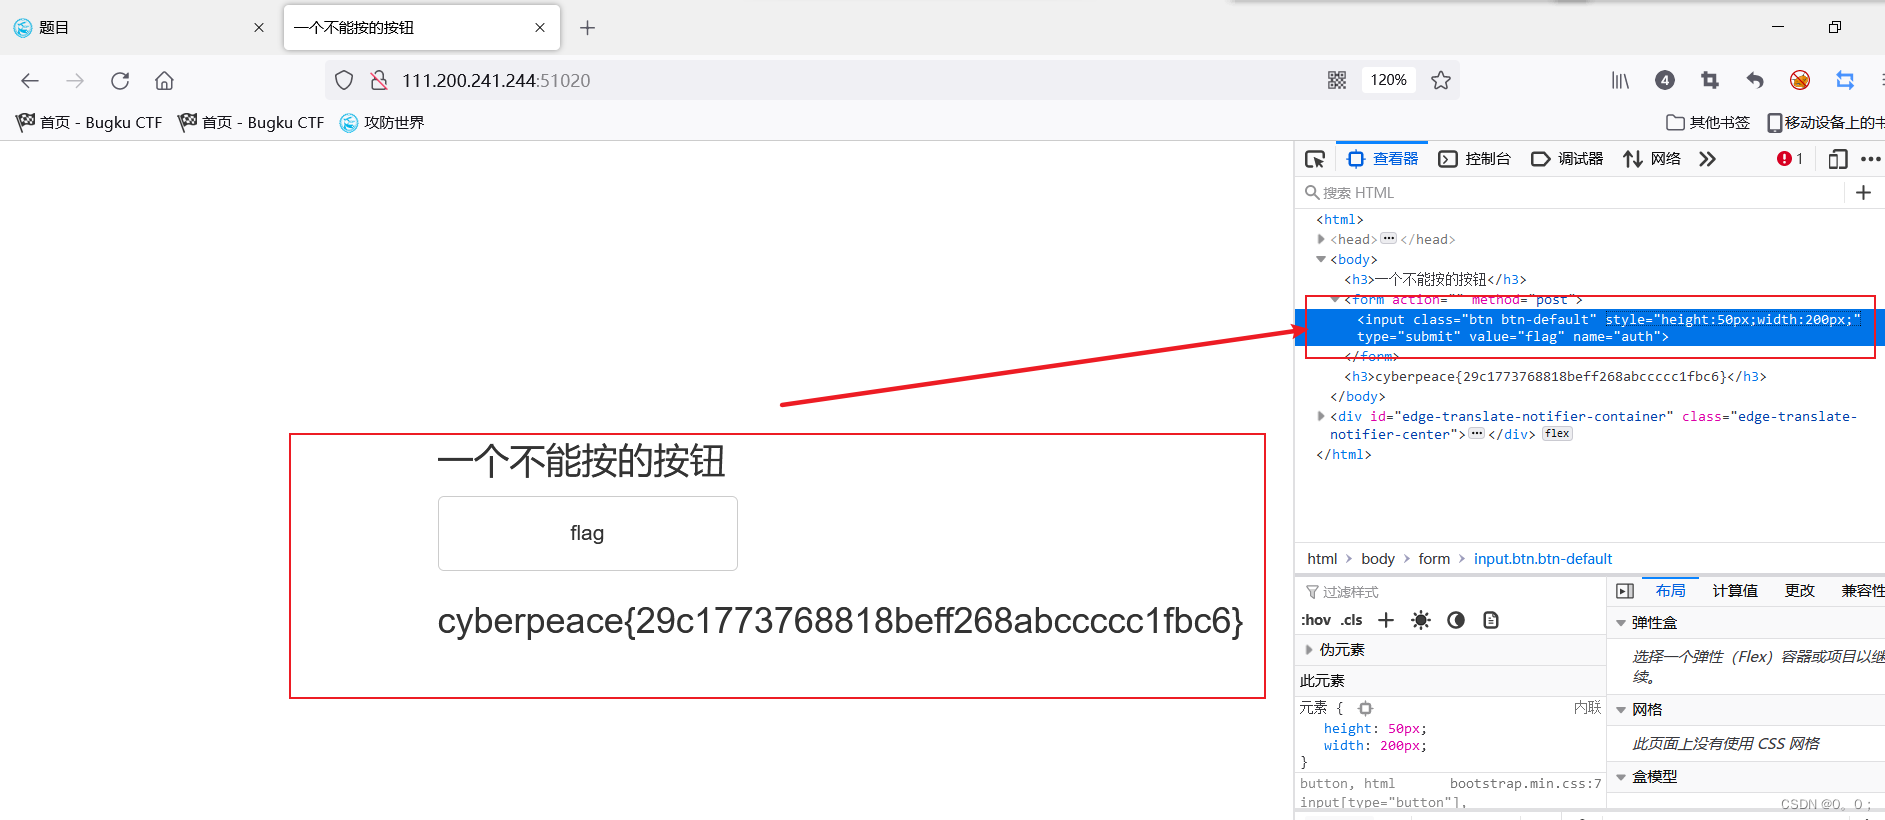Collapse the form element in HTML tree
The width and height of the screenshot is (1885, 820).
coord(1335,299)
